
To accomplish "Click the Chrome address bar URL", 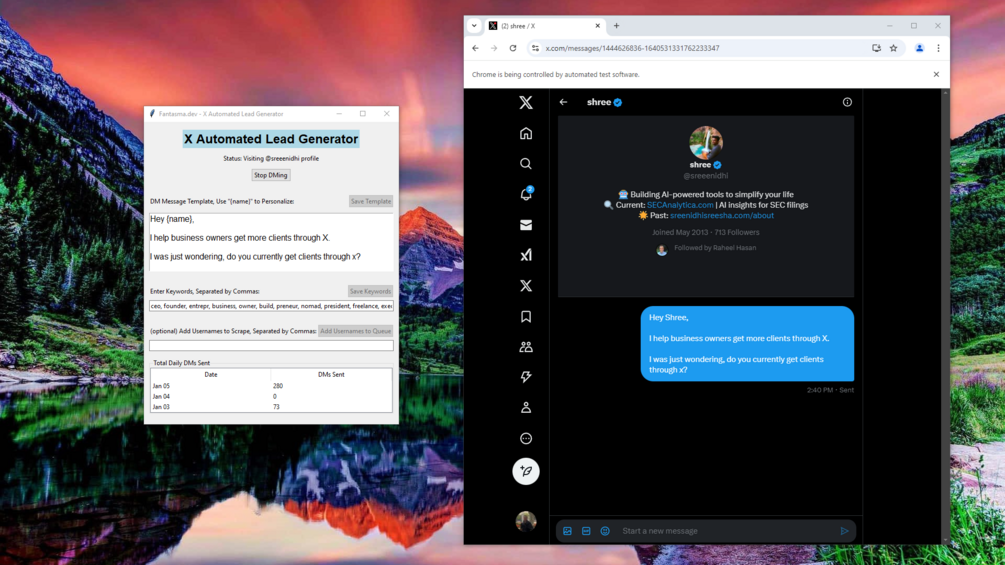I will [632, 48].
